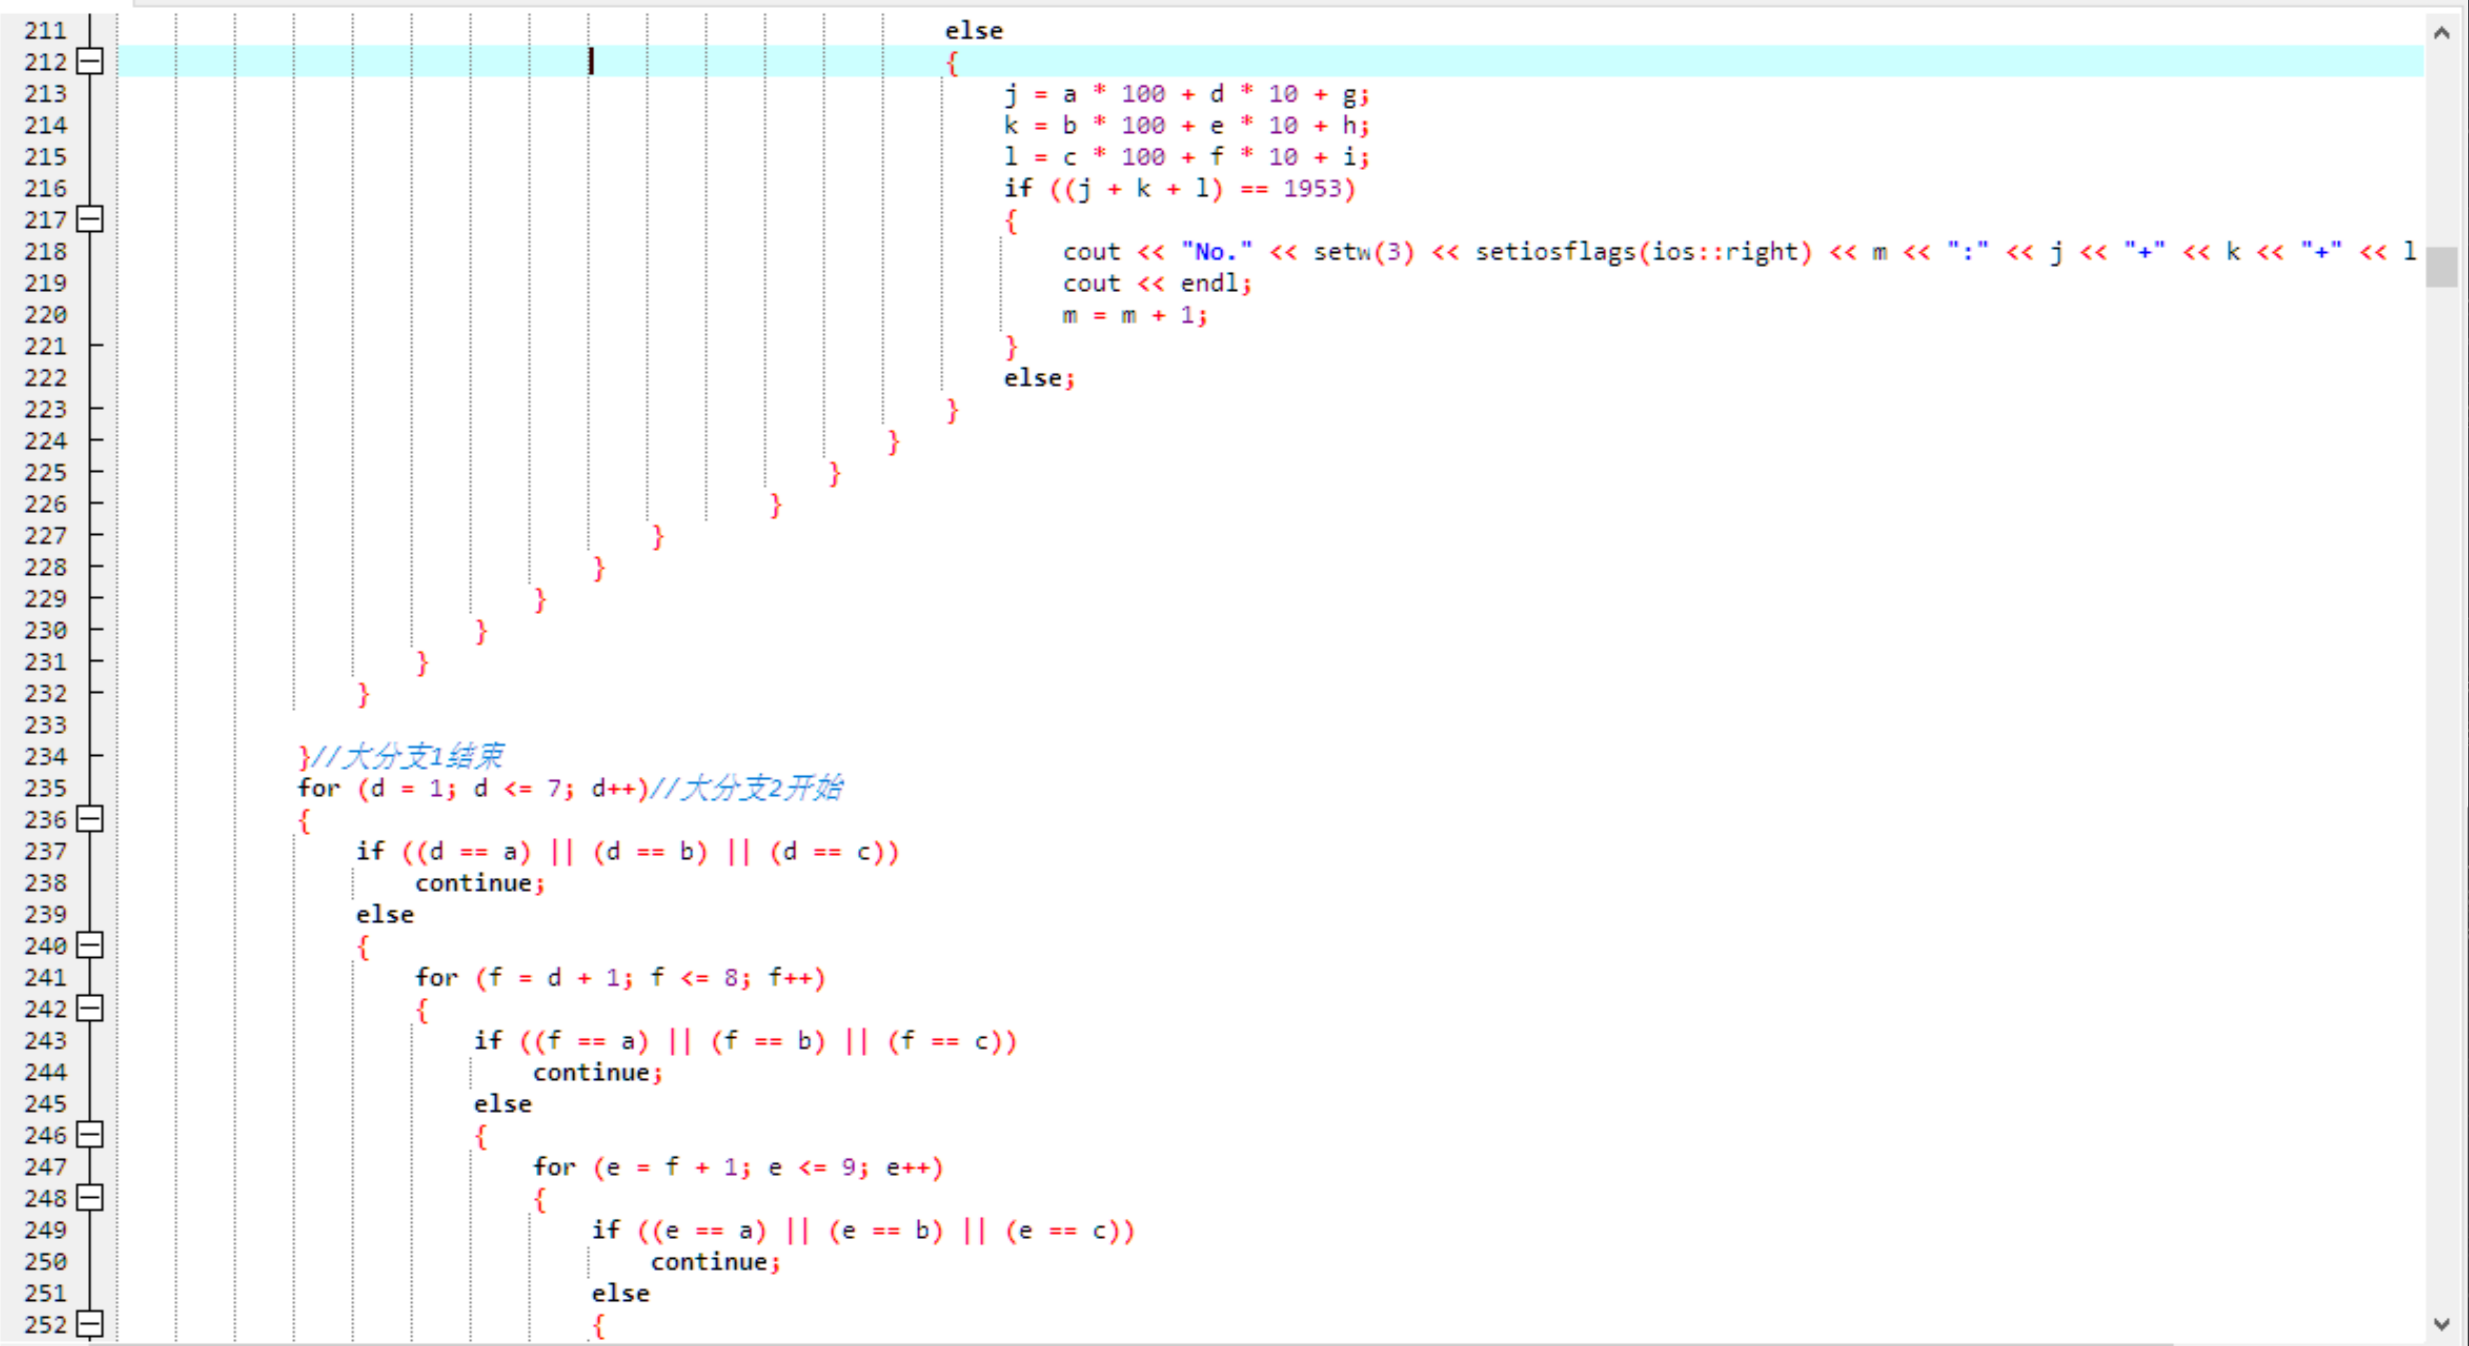Viewport: 2469px width, 1346px height.
Task: Click line number 233 in the gutter
Action: tap(45, 725)
